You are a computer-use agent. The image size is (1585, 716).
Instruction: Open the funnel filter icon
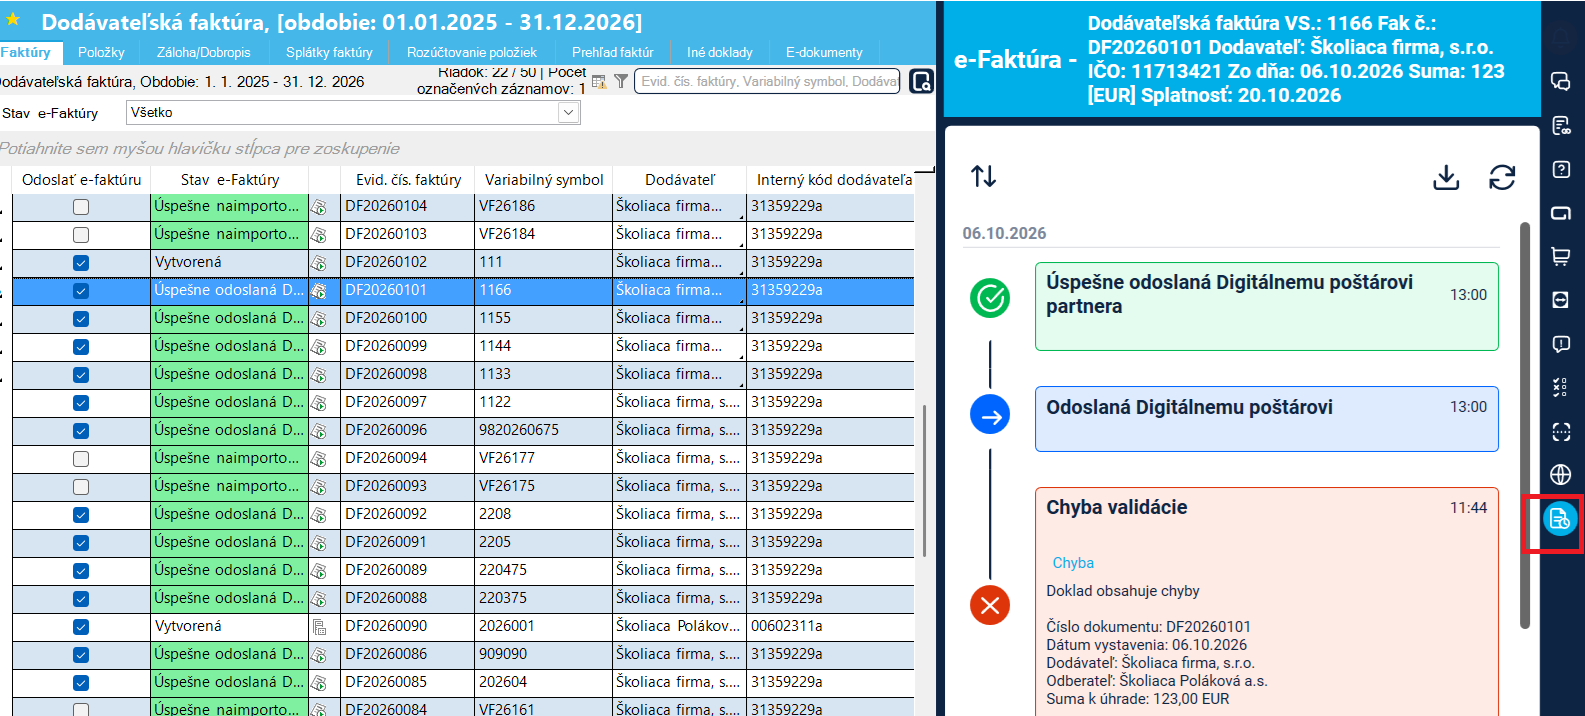[x=621, y=81]
